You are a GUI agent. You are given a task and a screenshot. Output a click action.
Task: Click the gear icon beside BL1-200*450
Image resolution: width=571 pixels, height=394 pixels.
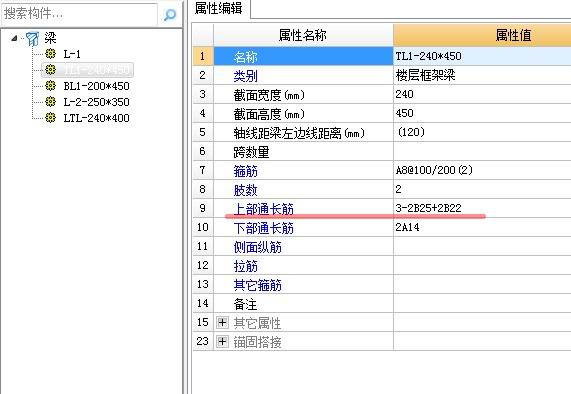point(50,86)
